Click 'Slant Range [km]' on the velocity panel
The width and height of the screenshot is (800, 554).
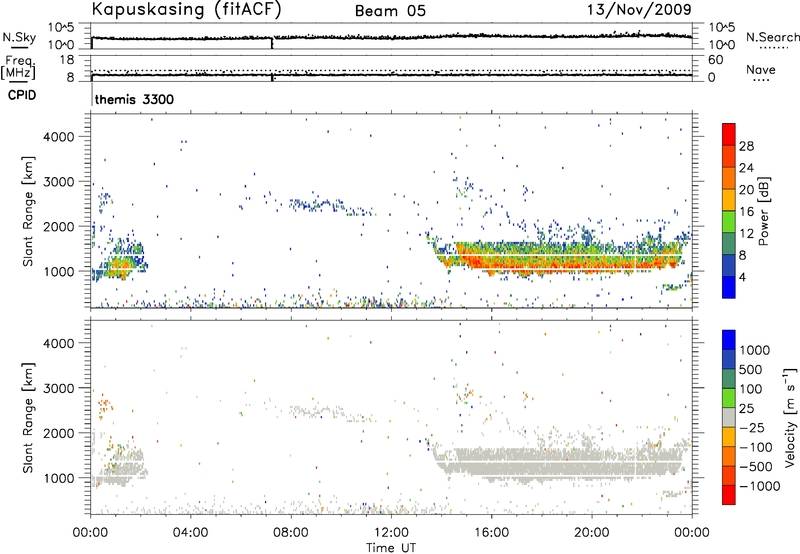point(28,418)
